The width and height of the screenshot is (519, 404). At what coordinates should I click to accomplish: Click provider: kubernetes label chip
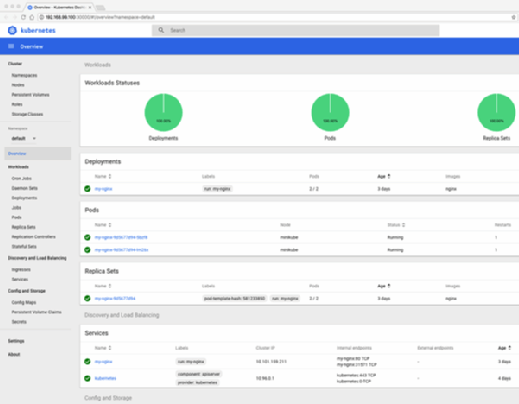coord(198,382)
